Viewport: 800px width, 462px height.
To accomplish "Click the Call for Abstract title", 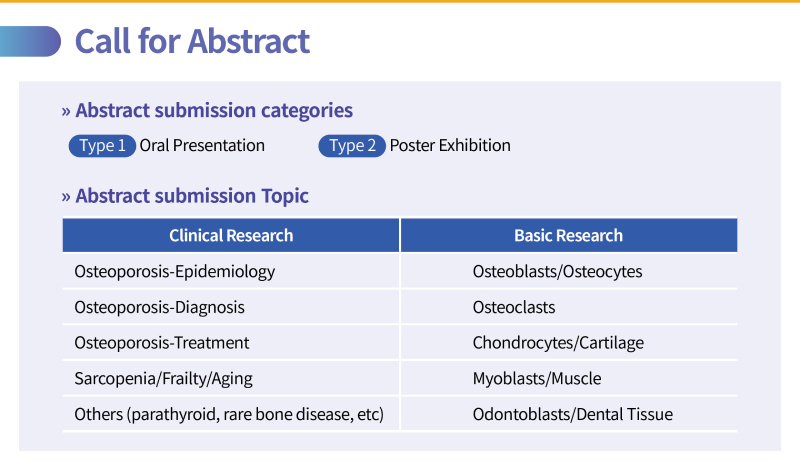I will pos(192,41).
